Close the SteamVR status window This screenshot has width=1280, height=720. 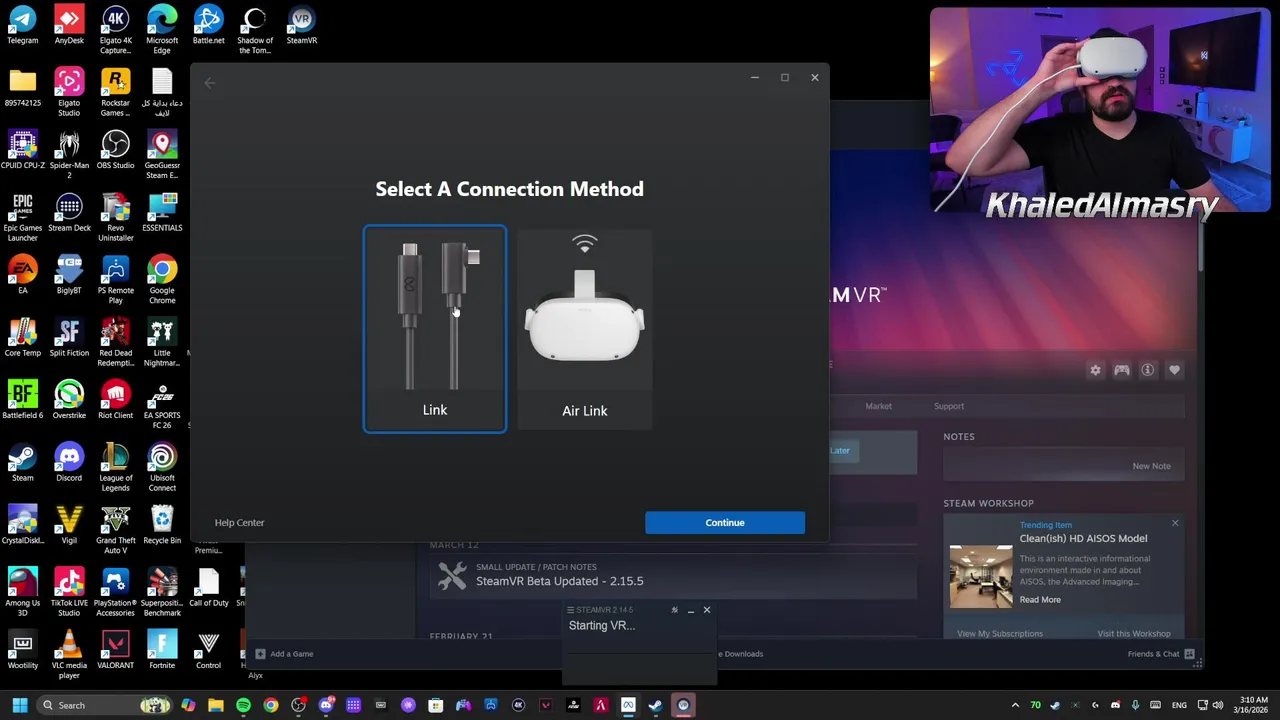click(706, 610)
